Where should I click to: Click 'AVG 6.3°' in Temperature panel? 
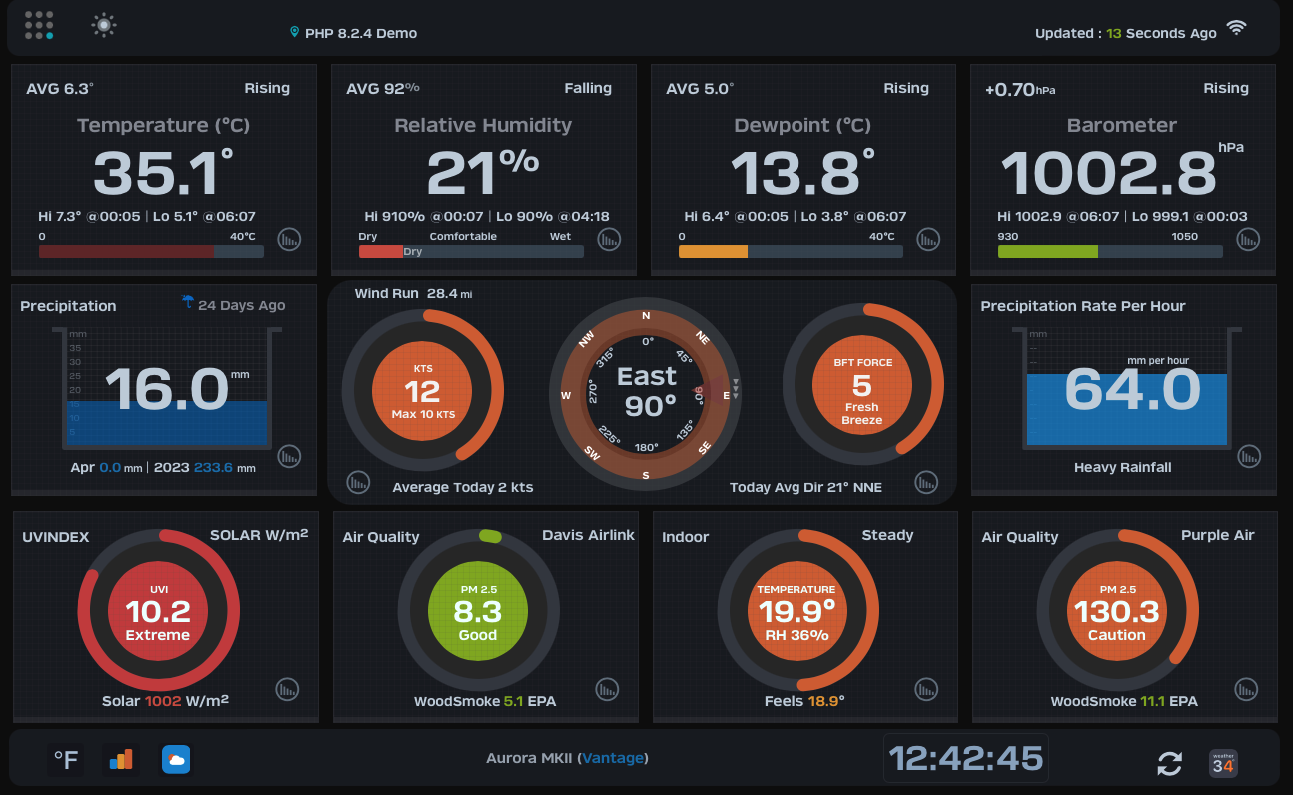(x=59, y=88)
